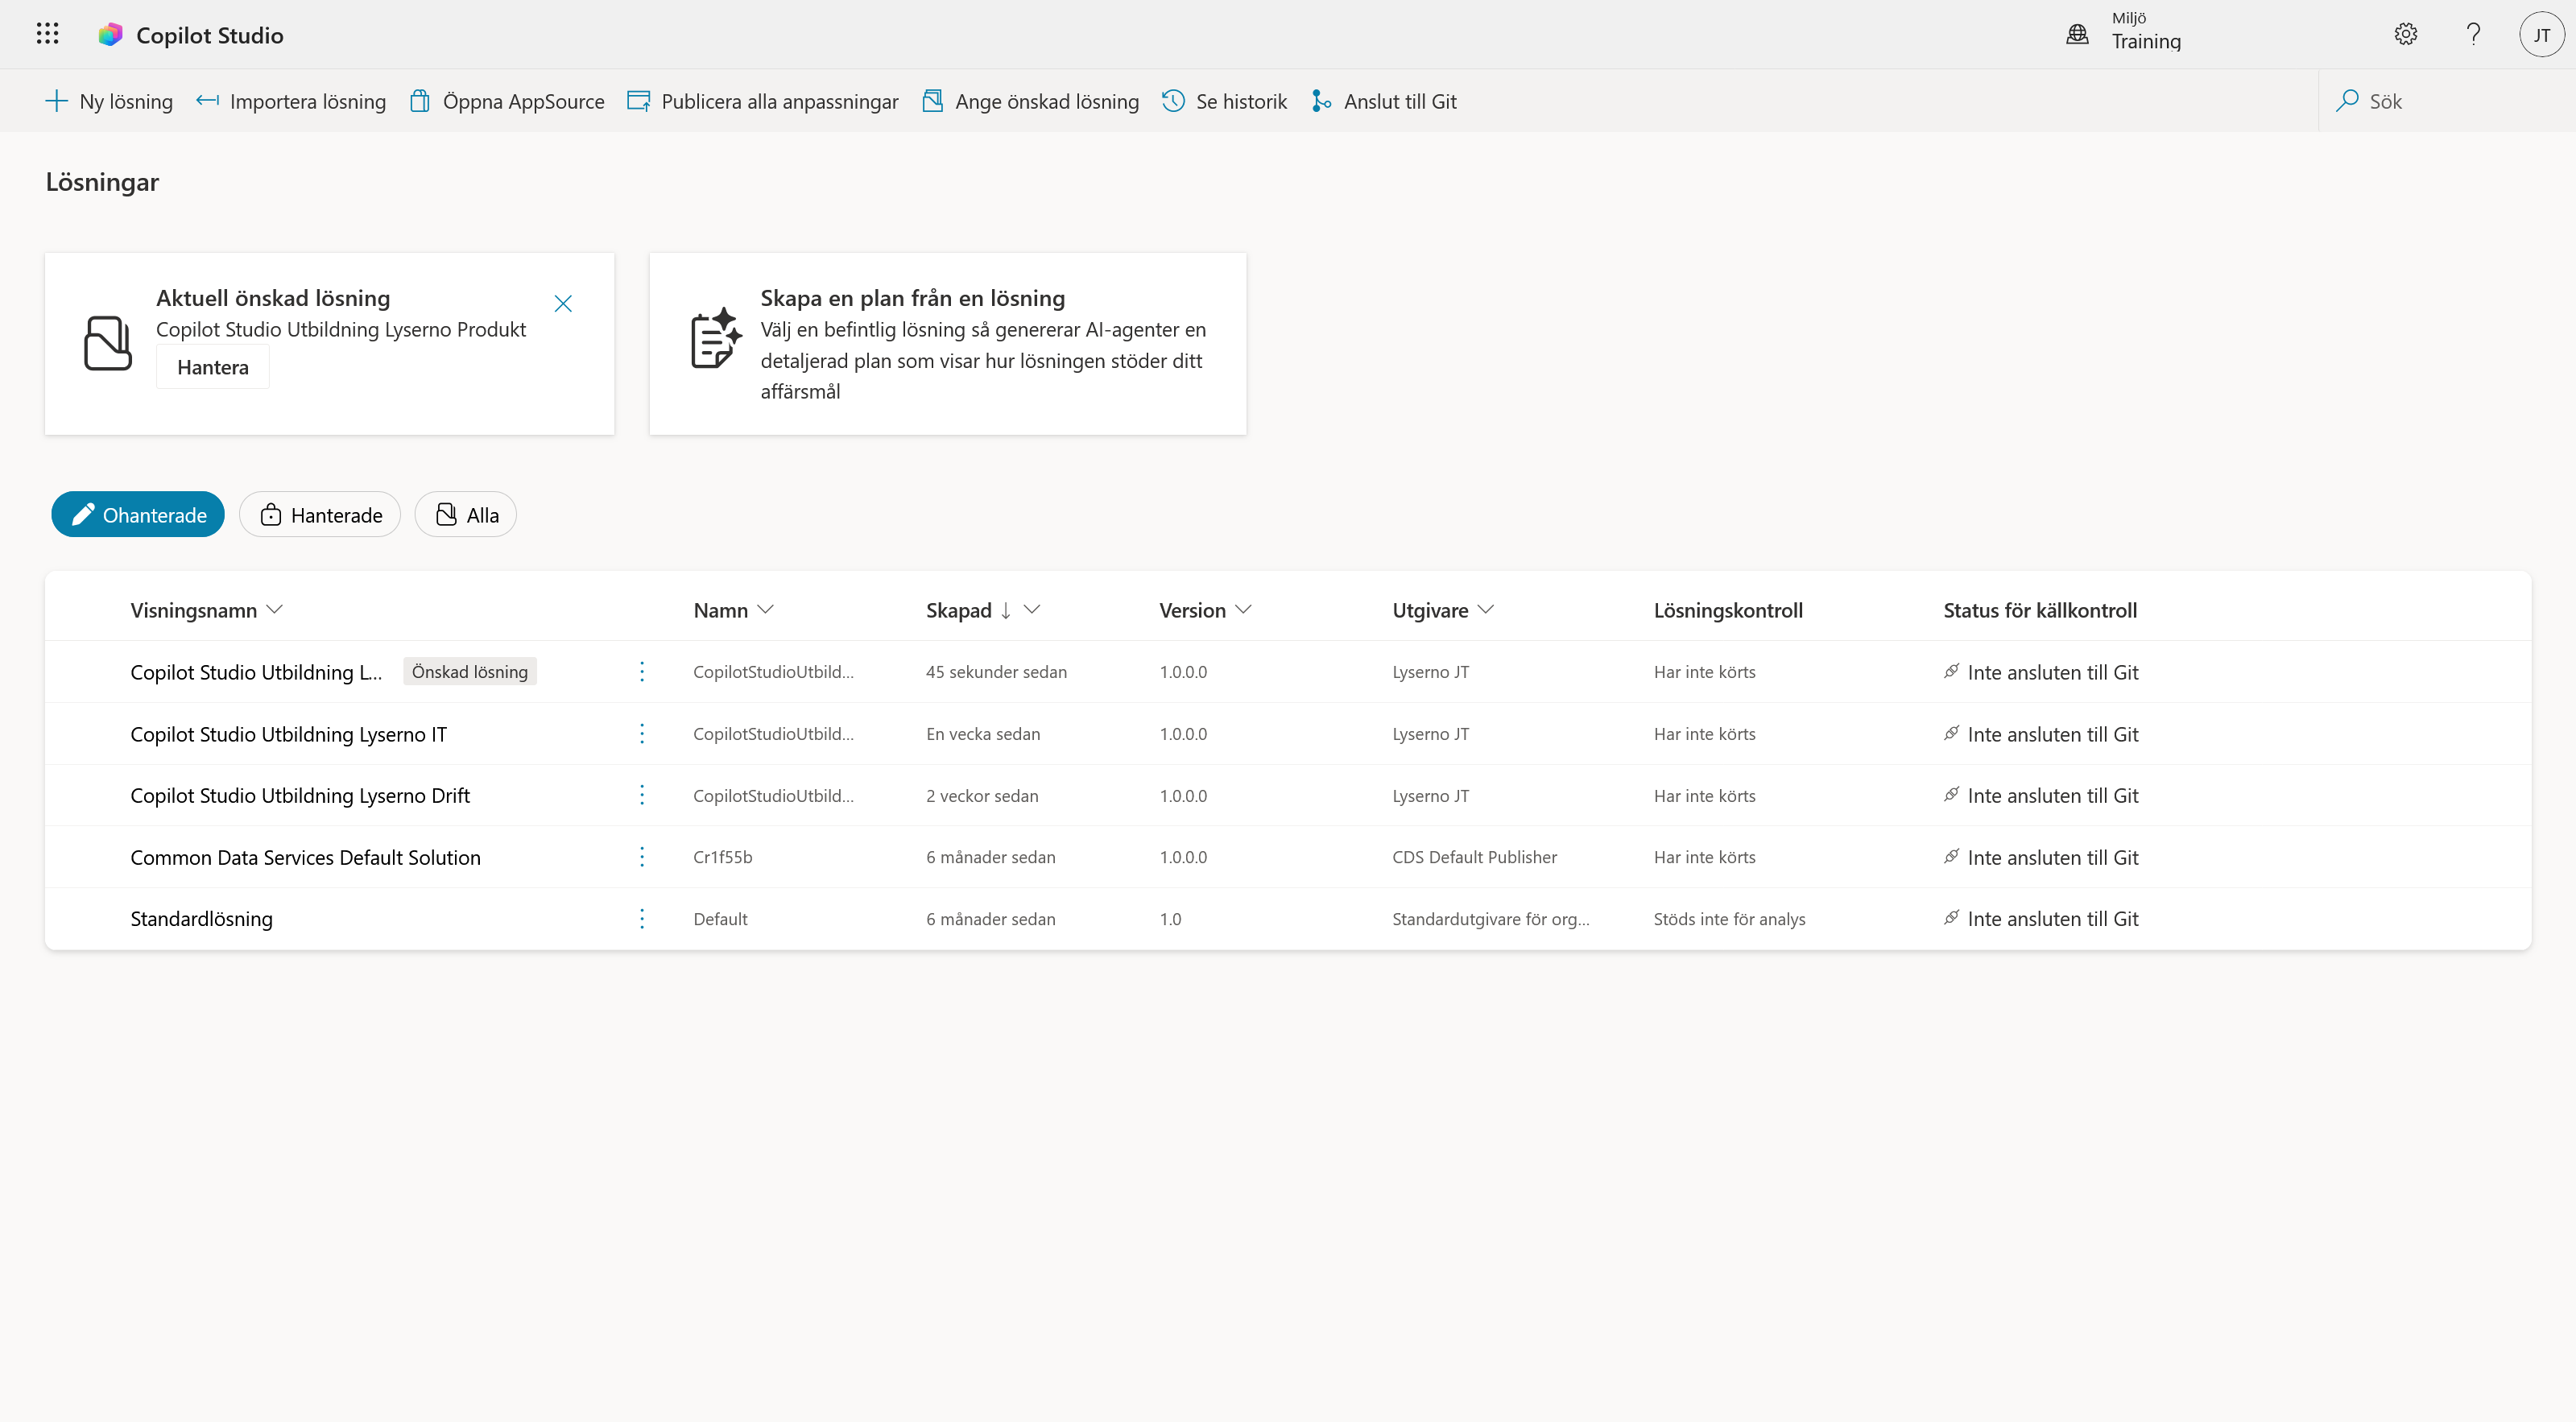Click the Copilot Studio logo icon
Image resolution: width=2576 pixels, height=1422 pixels.
tap(110, 35)
